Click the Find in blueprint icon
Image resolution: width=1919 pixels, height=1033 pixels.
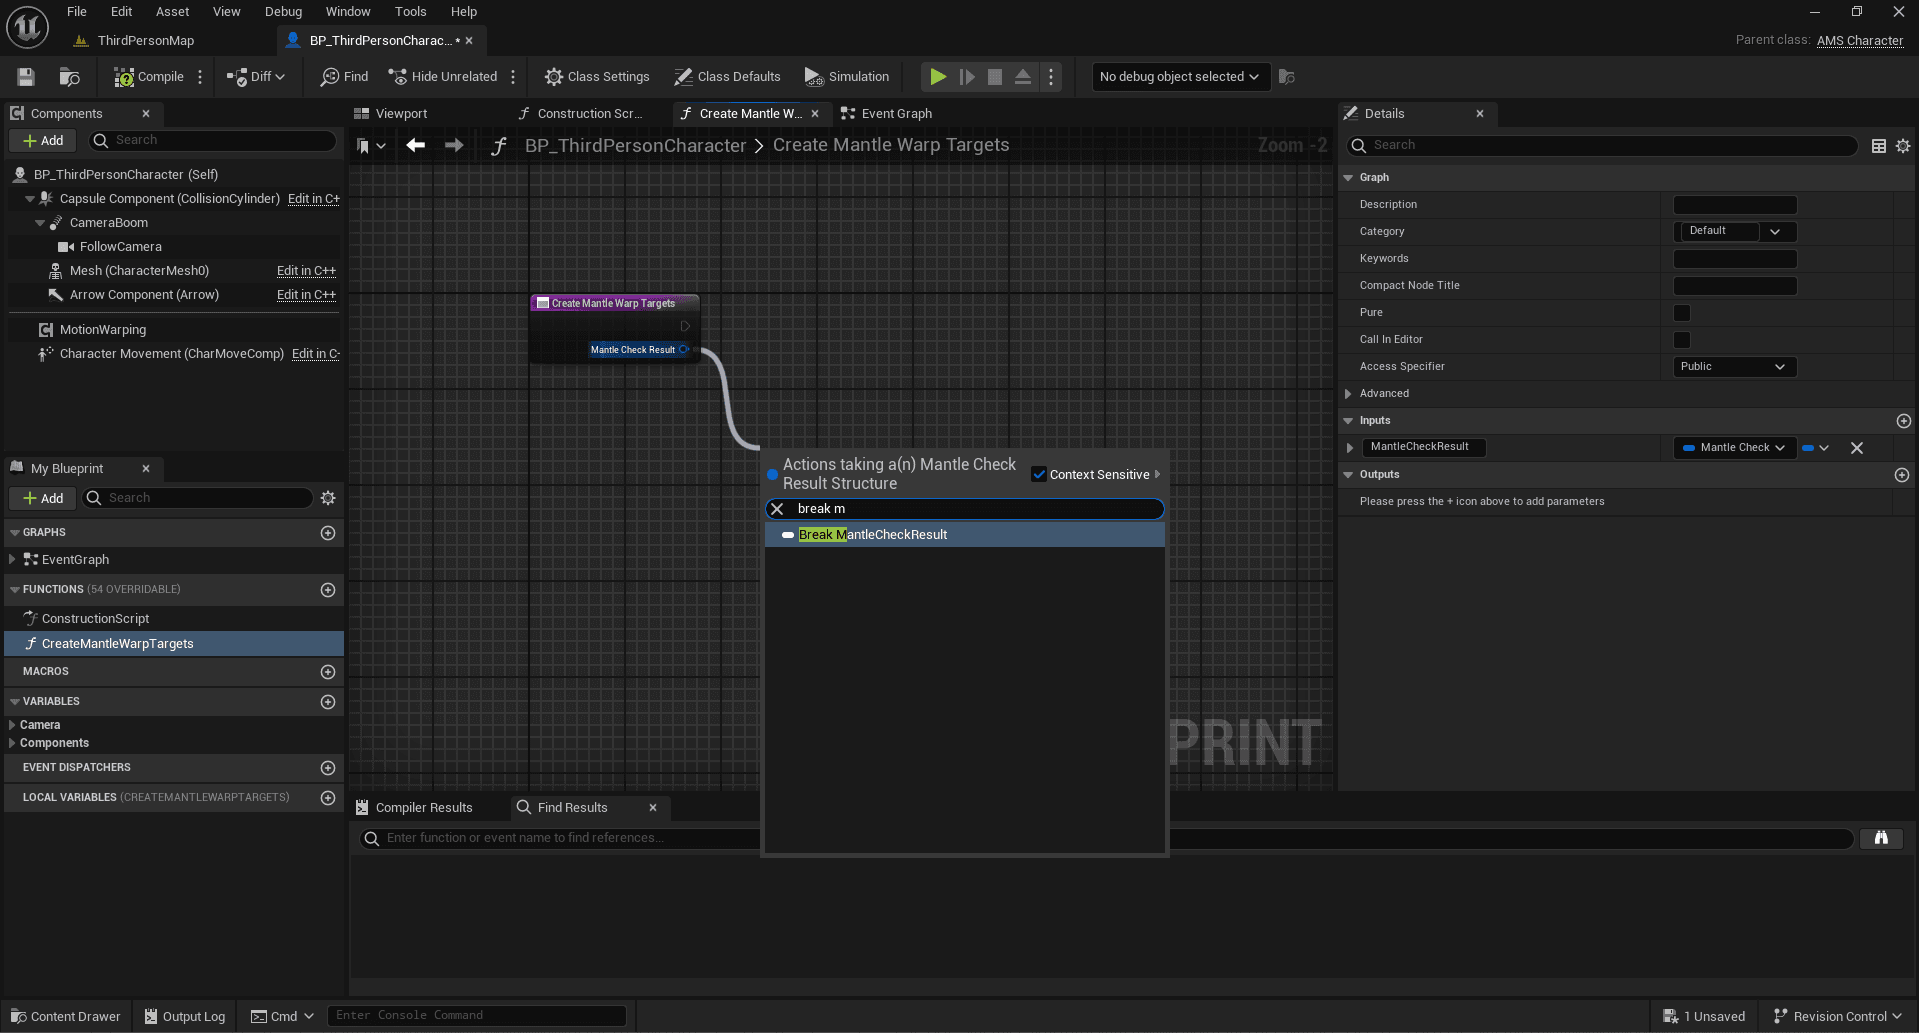(x=344, y=77)
